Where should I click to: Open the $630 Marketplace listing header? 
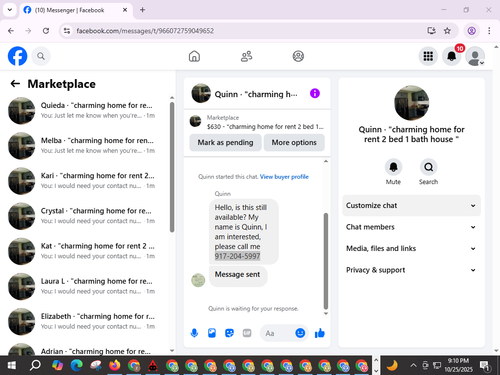click(257, 122)
